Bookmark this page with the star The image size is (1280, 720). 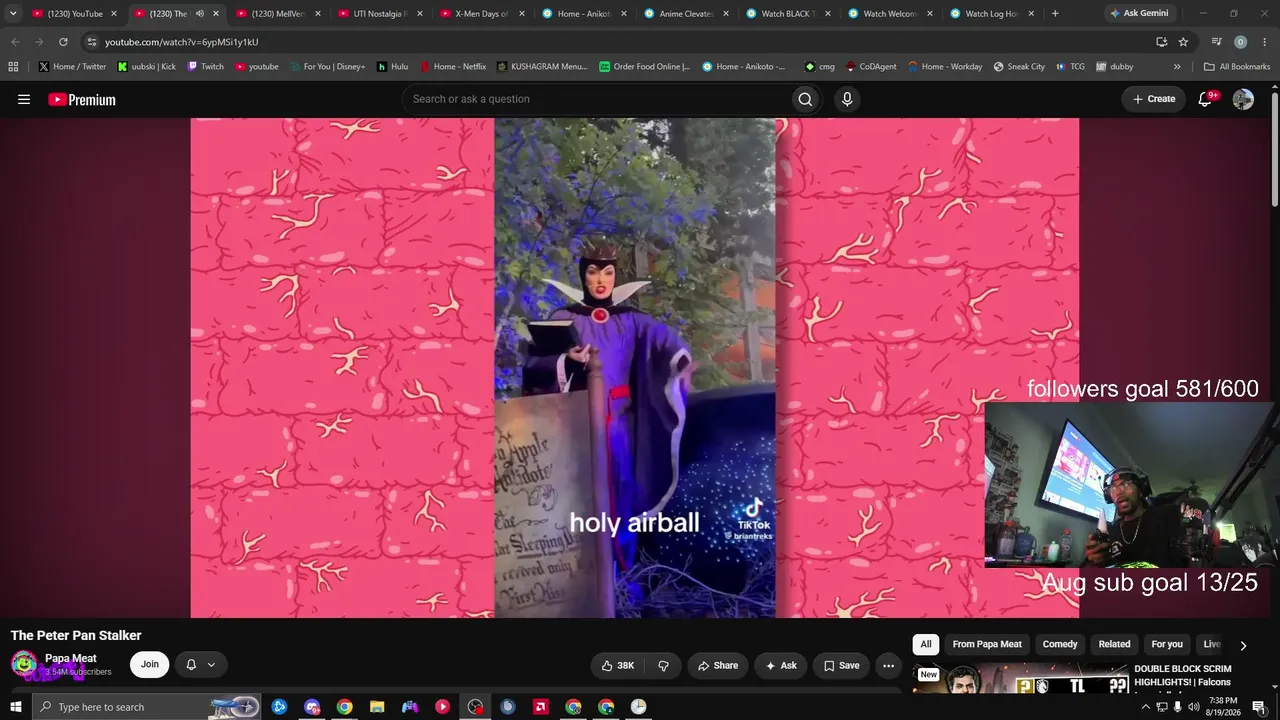point(1183,42)
